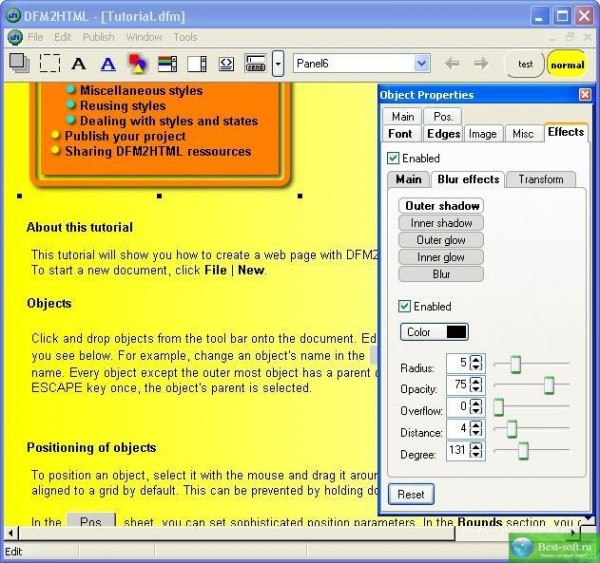
Task: Open the toolbar overflow arrow button
Action: coord(278,64)
